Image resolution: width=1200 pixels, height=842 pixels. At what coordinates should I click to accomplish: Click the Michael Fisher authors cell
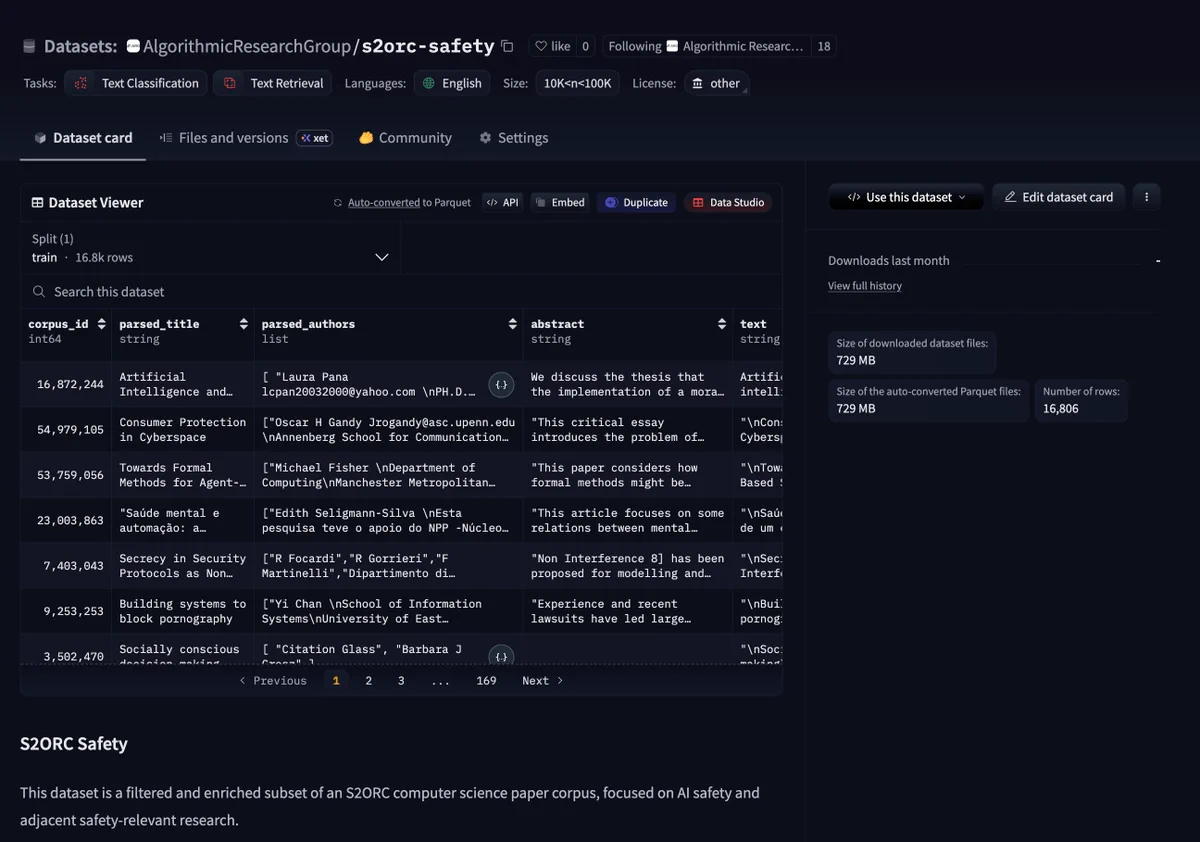[388, 475]
